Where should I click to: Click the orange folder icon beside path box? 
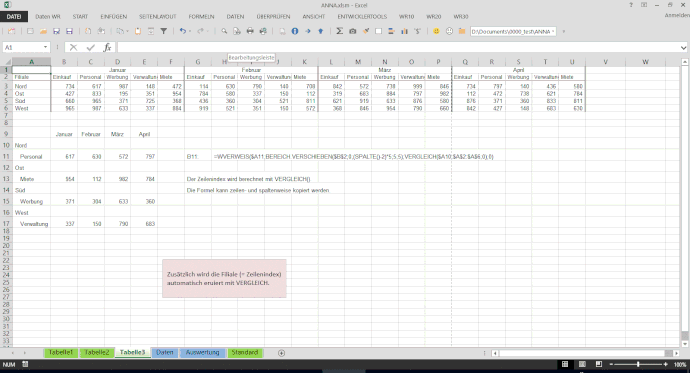[x=462, y=31]
